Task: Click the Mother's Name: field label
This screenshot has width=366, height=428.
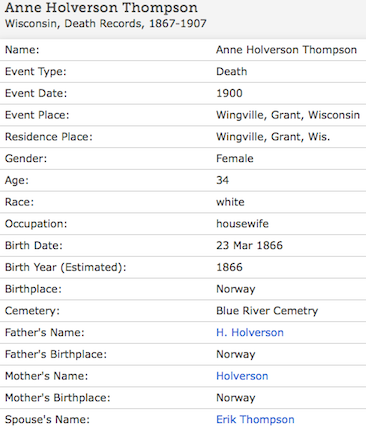Action: tap(47, 376)
